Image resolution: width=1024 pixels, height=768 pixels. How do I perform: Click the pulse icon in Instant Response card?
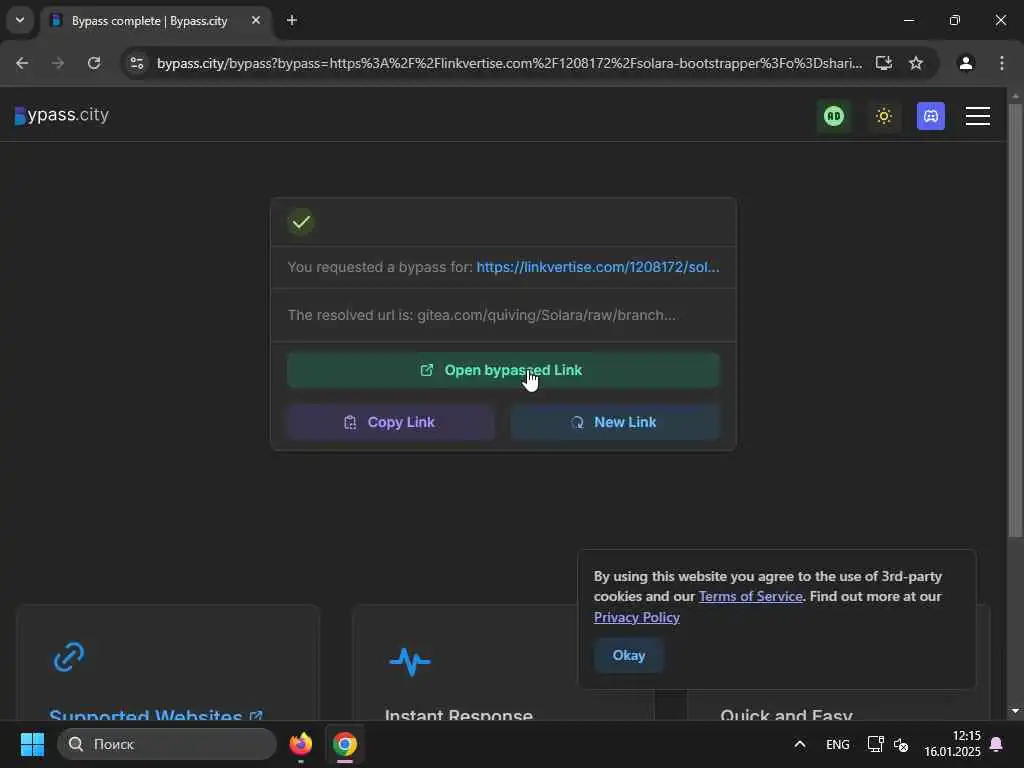coord(409,662)
